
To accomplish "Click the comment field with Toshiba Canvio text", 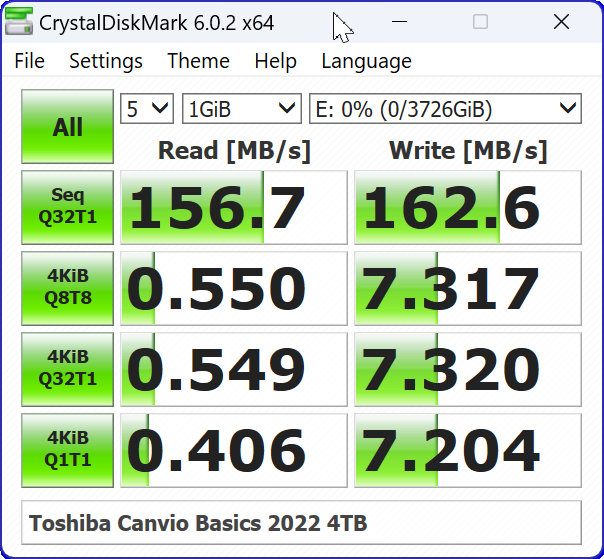I will (301, 522).
